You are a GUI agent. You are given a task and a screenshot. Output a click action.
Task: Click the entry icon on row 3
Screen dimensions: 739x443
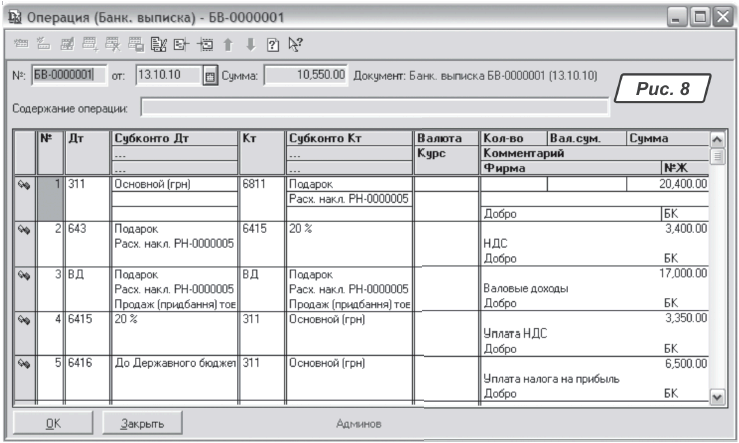point(24,274)
